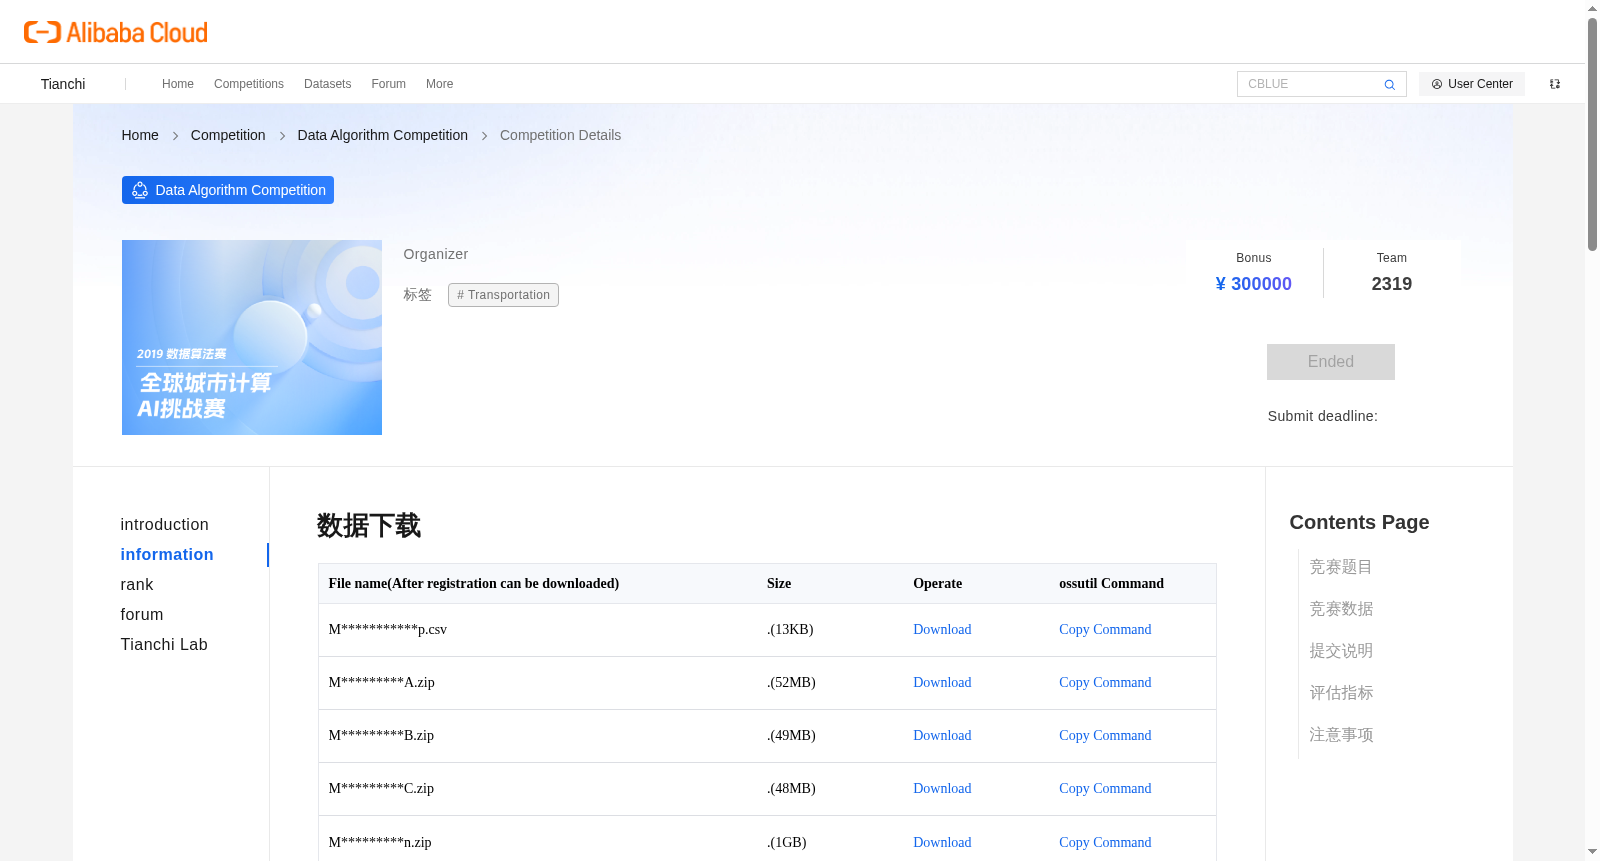This screenshot has height=861, width=1600.
Task: Select the rank sidebar tab
Action: point(137,585)
